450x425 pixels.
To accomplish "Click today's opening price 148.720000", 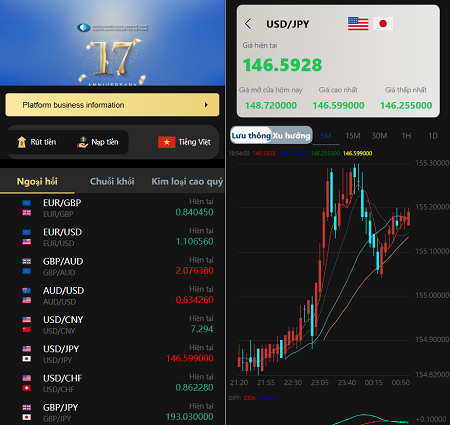I will pos(271,105).
